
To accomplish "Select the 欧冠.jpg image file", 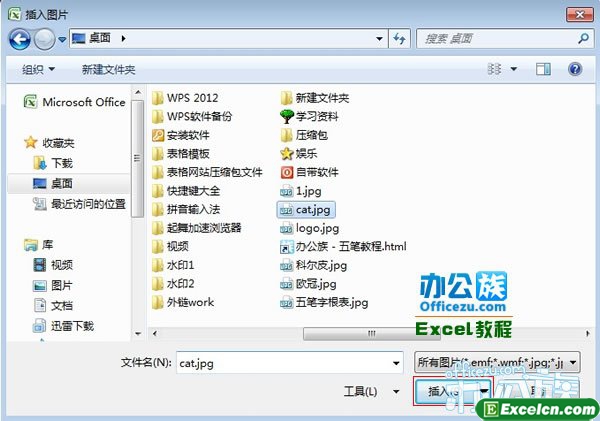I will pos(308,284).
